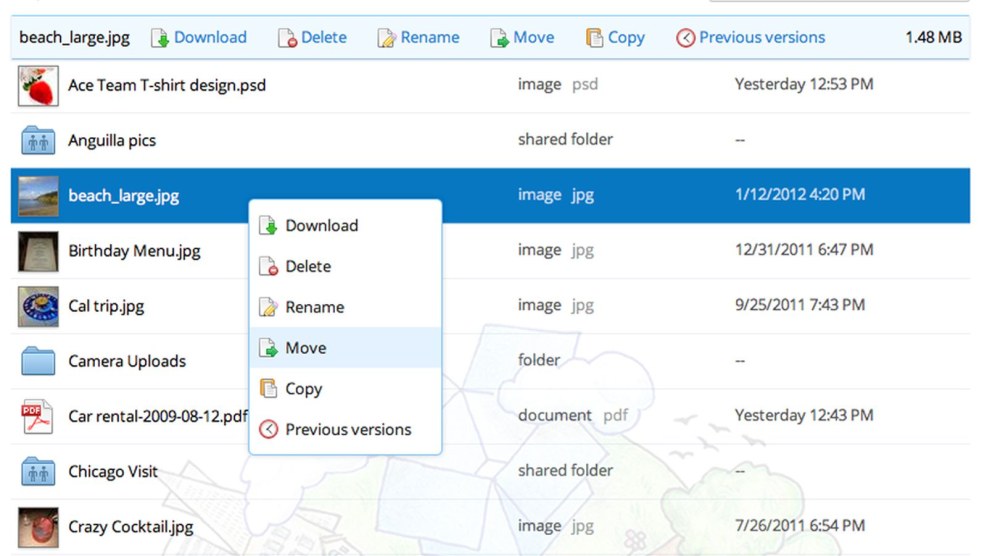
Task: Click the Cal trip.jpg thumbnail
Action: (38, 306)
